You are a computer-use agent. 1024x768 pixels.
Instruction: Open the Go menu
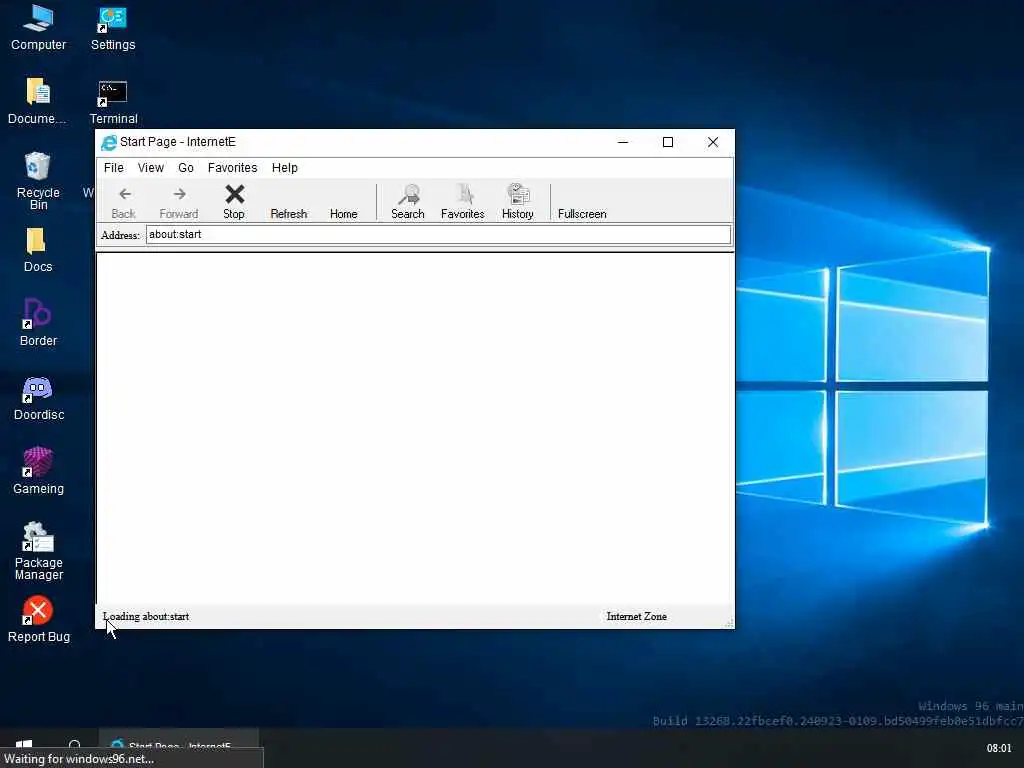point(186,168)
